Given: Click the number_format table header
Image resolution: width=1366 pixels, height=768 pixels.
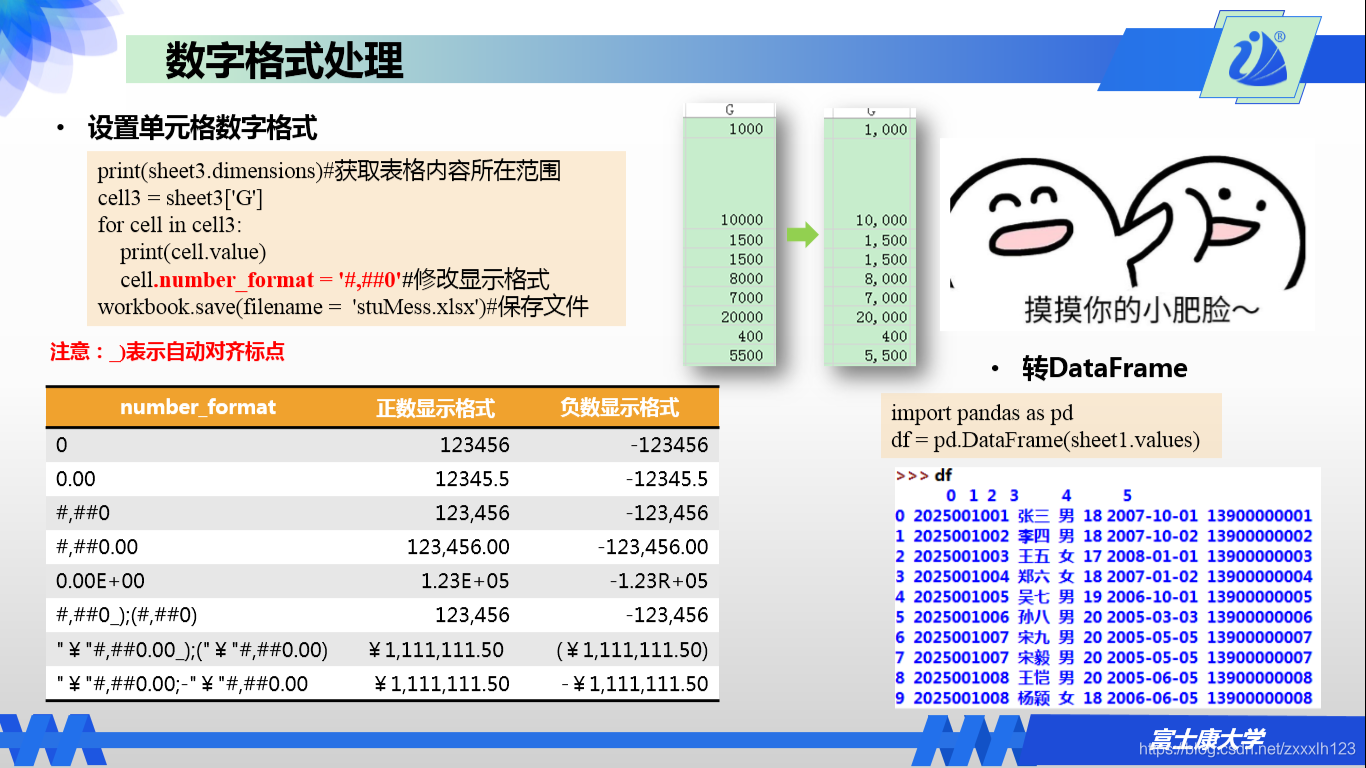Looking at the screenshot, I should tap(198, 407).
